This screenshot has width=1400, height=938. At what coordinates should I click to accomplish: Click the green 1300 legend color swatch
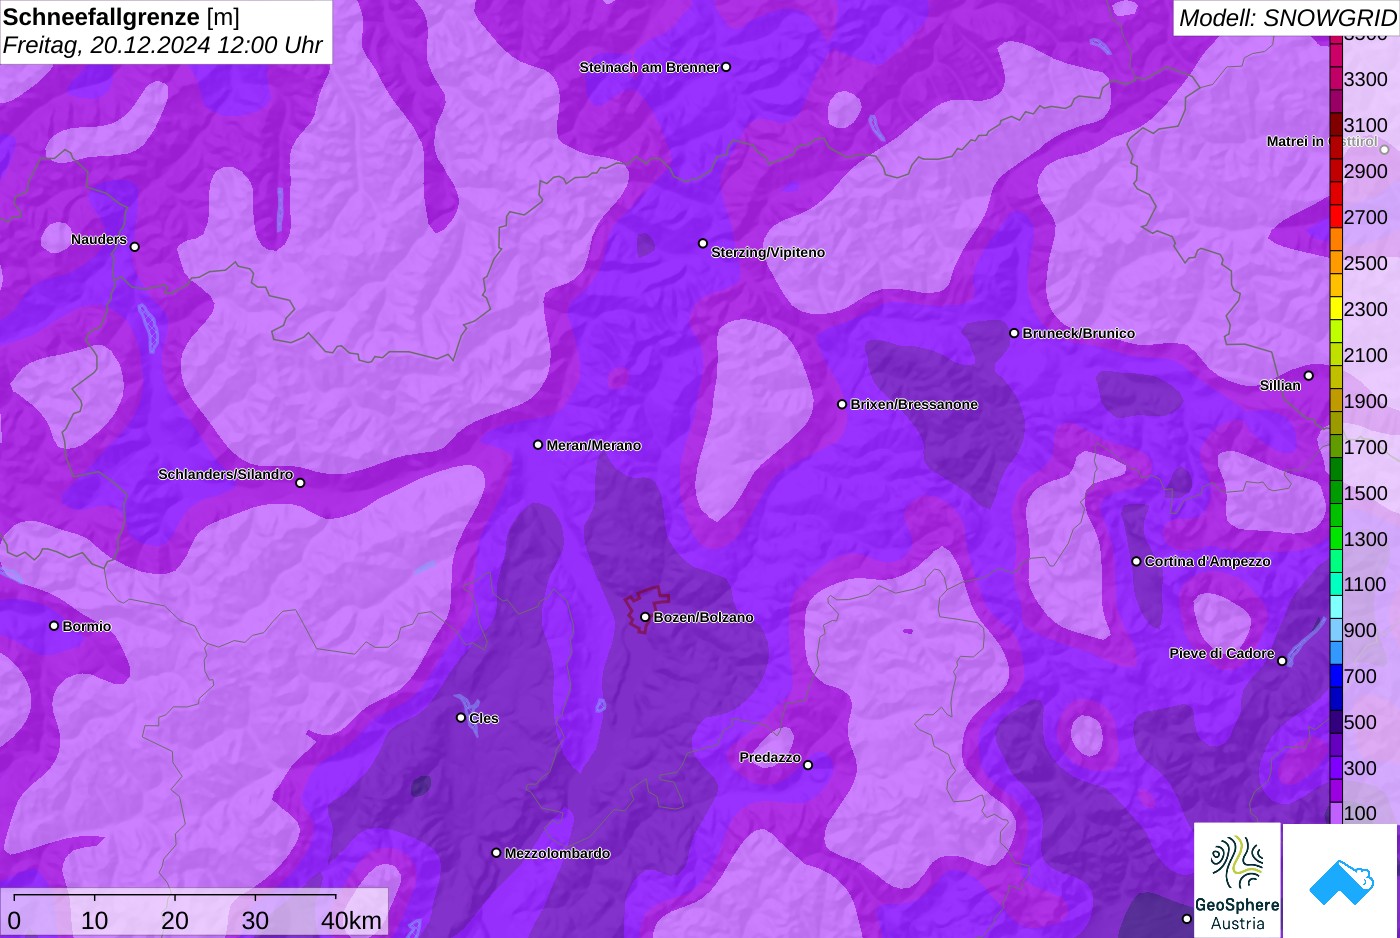(1336, 539)
